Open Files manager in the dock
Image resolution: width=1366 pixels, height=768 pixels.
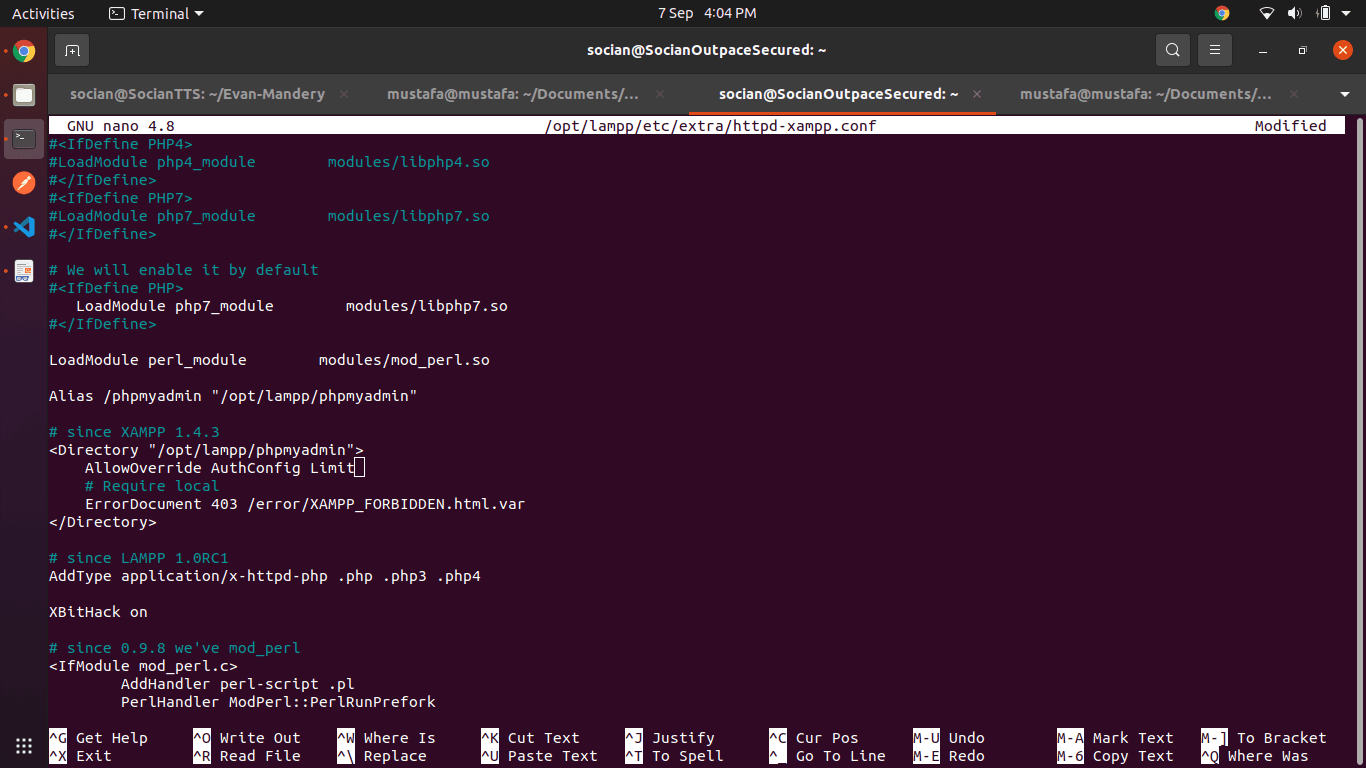tap(24, 96)
